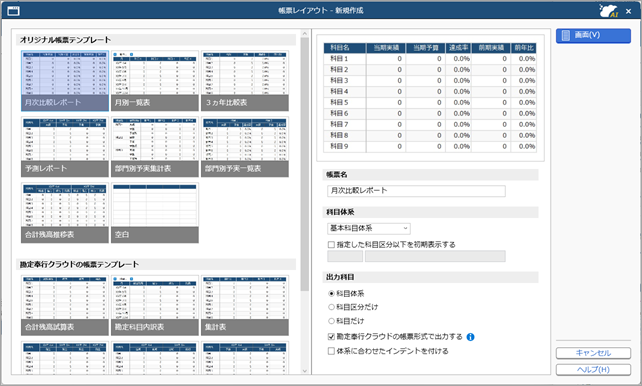Close the 帳票レイアウト dialog with the X
This screenshot has width=642, height=386.
[628, 11]
